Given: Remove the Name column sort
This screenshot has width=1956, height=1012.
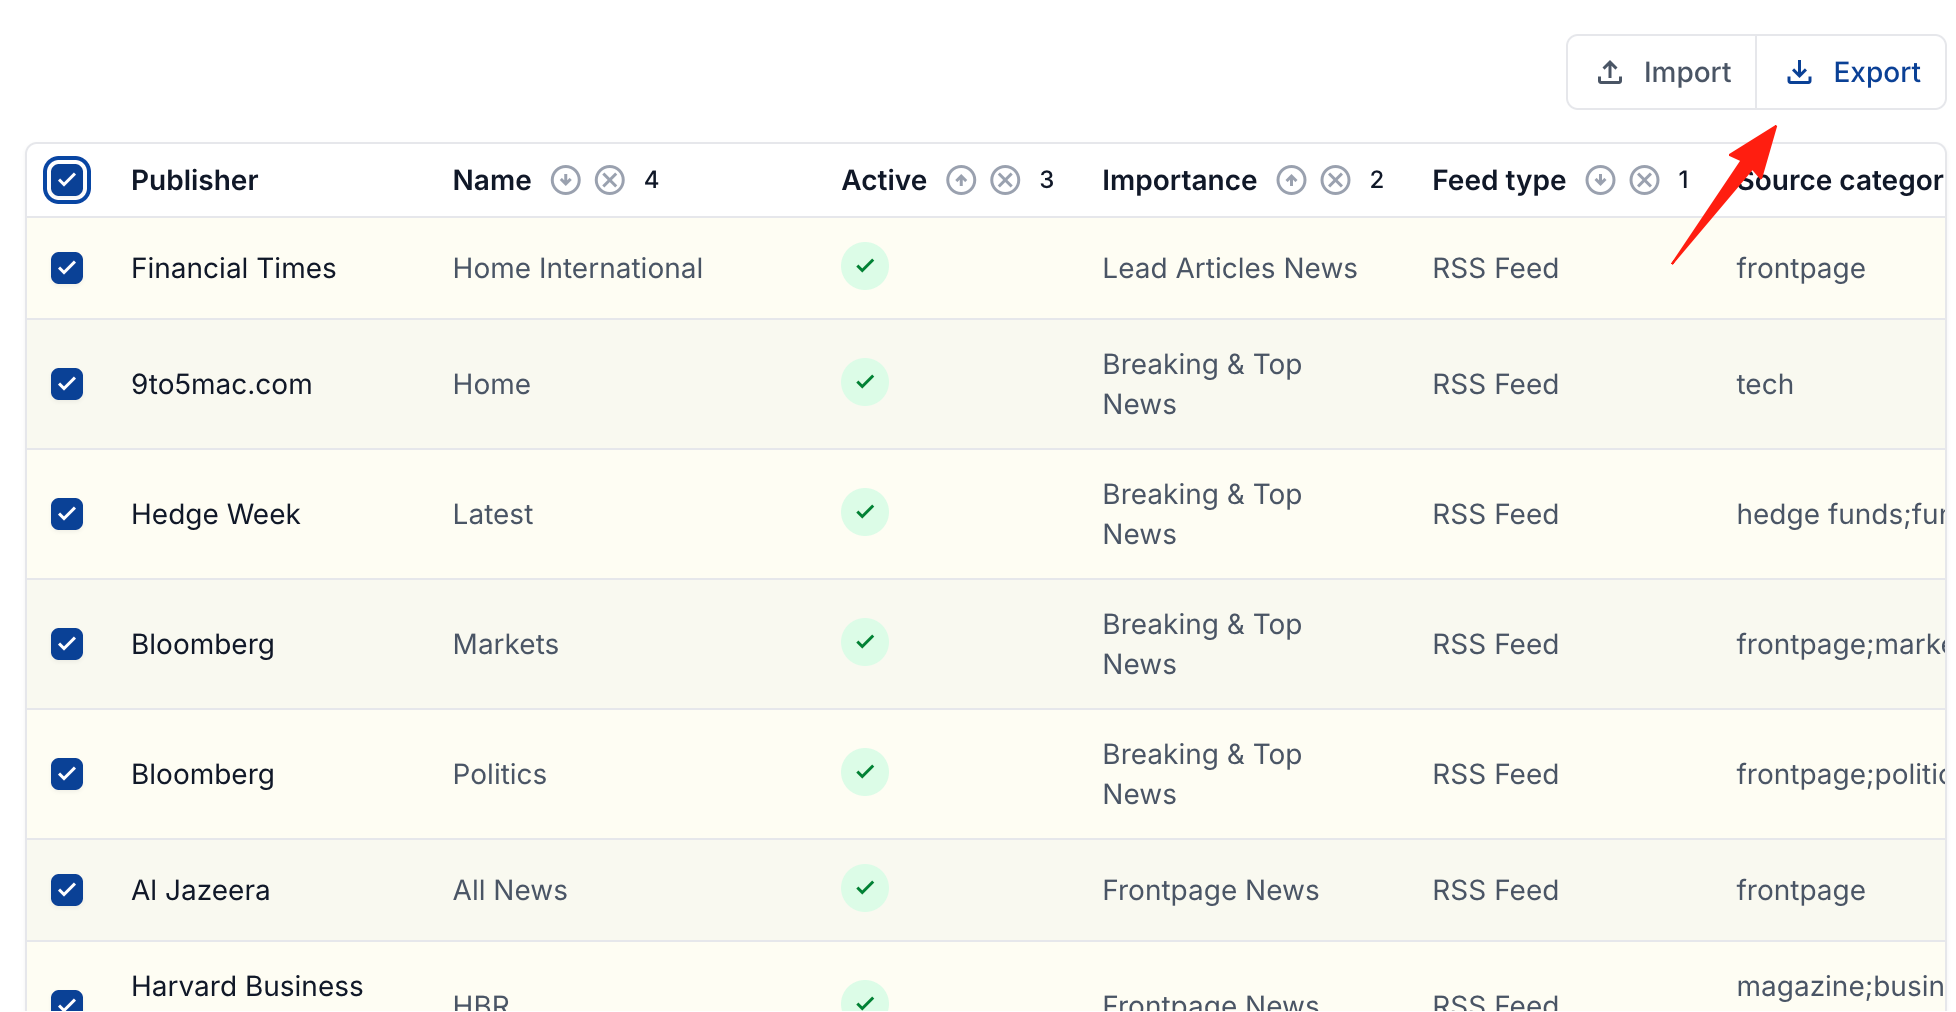Looking at the screenshot, I should tap(610, 180).
